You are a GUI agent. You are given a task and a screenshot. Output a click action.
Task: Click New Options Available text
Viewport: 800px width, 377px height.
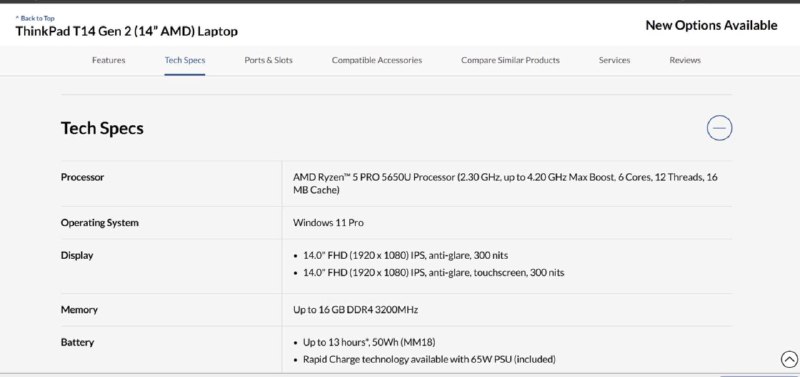coord(711,26)
